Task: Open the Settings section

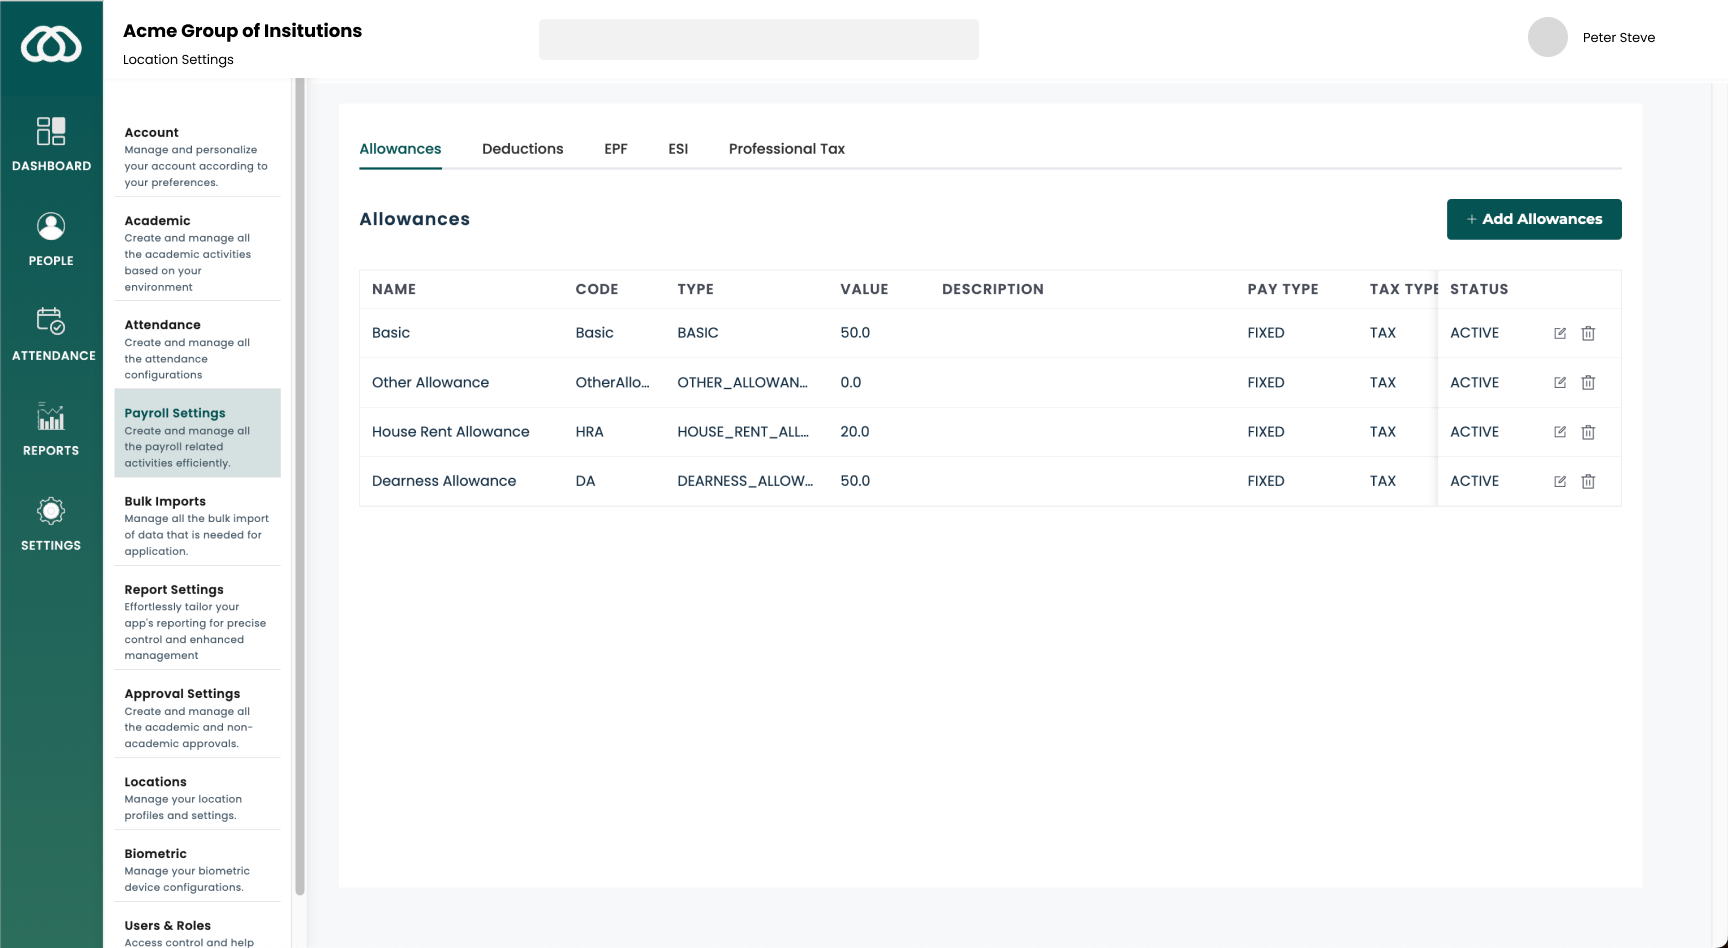Action: click(51, 524)
